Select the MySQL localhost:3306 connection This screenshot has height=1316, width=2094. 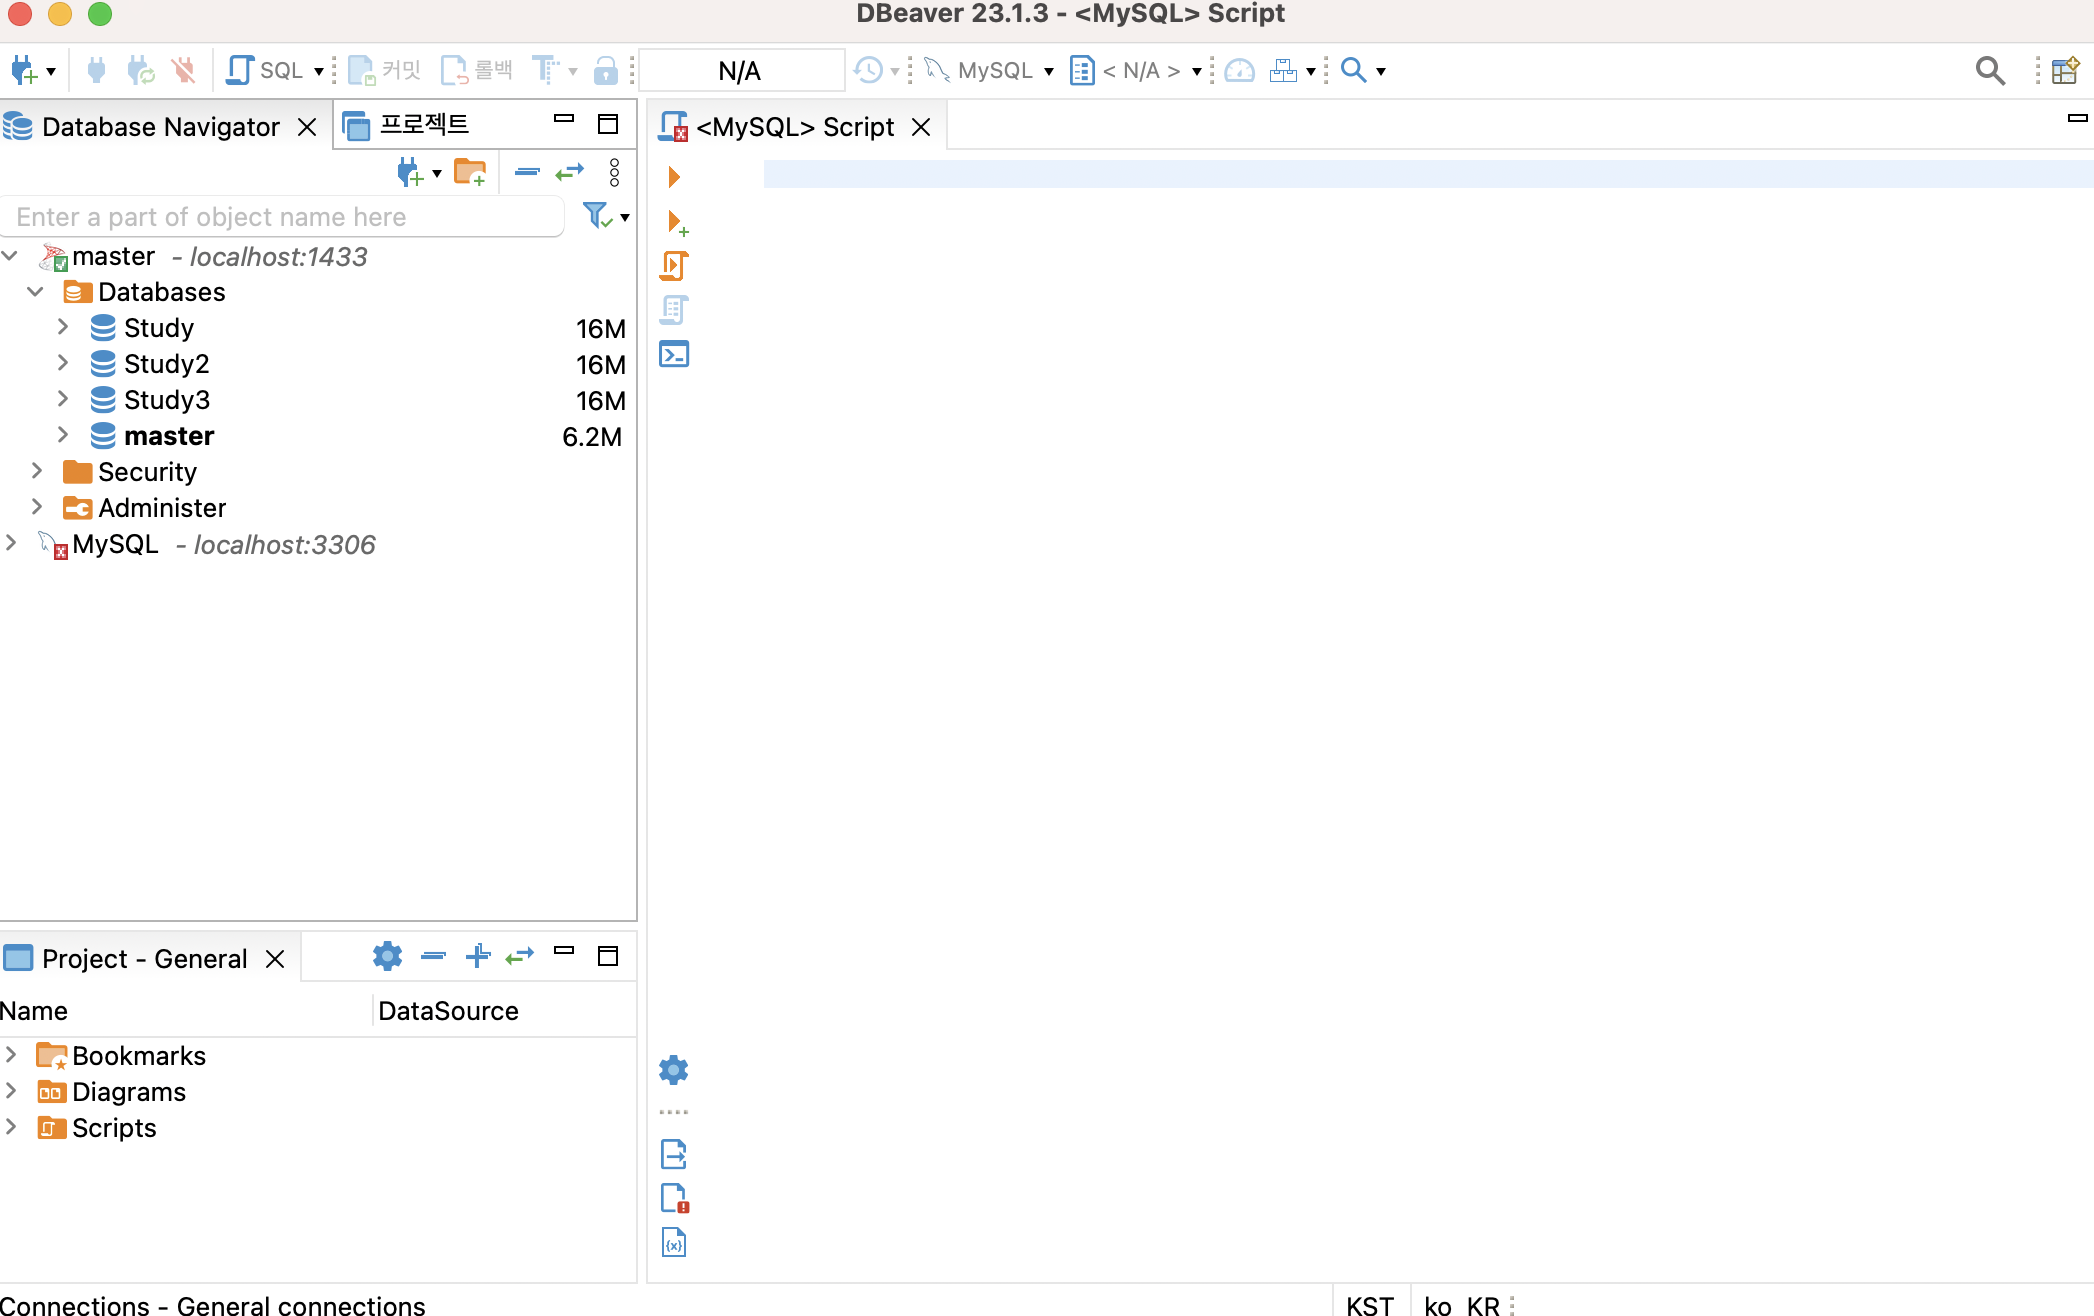click(115, 544)
